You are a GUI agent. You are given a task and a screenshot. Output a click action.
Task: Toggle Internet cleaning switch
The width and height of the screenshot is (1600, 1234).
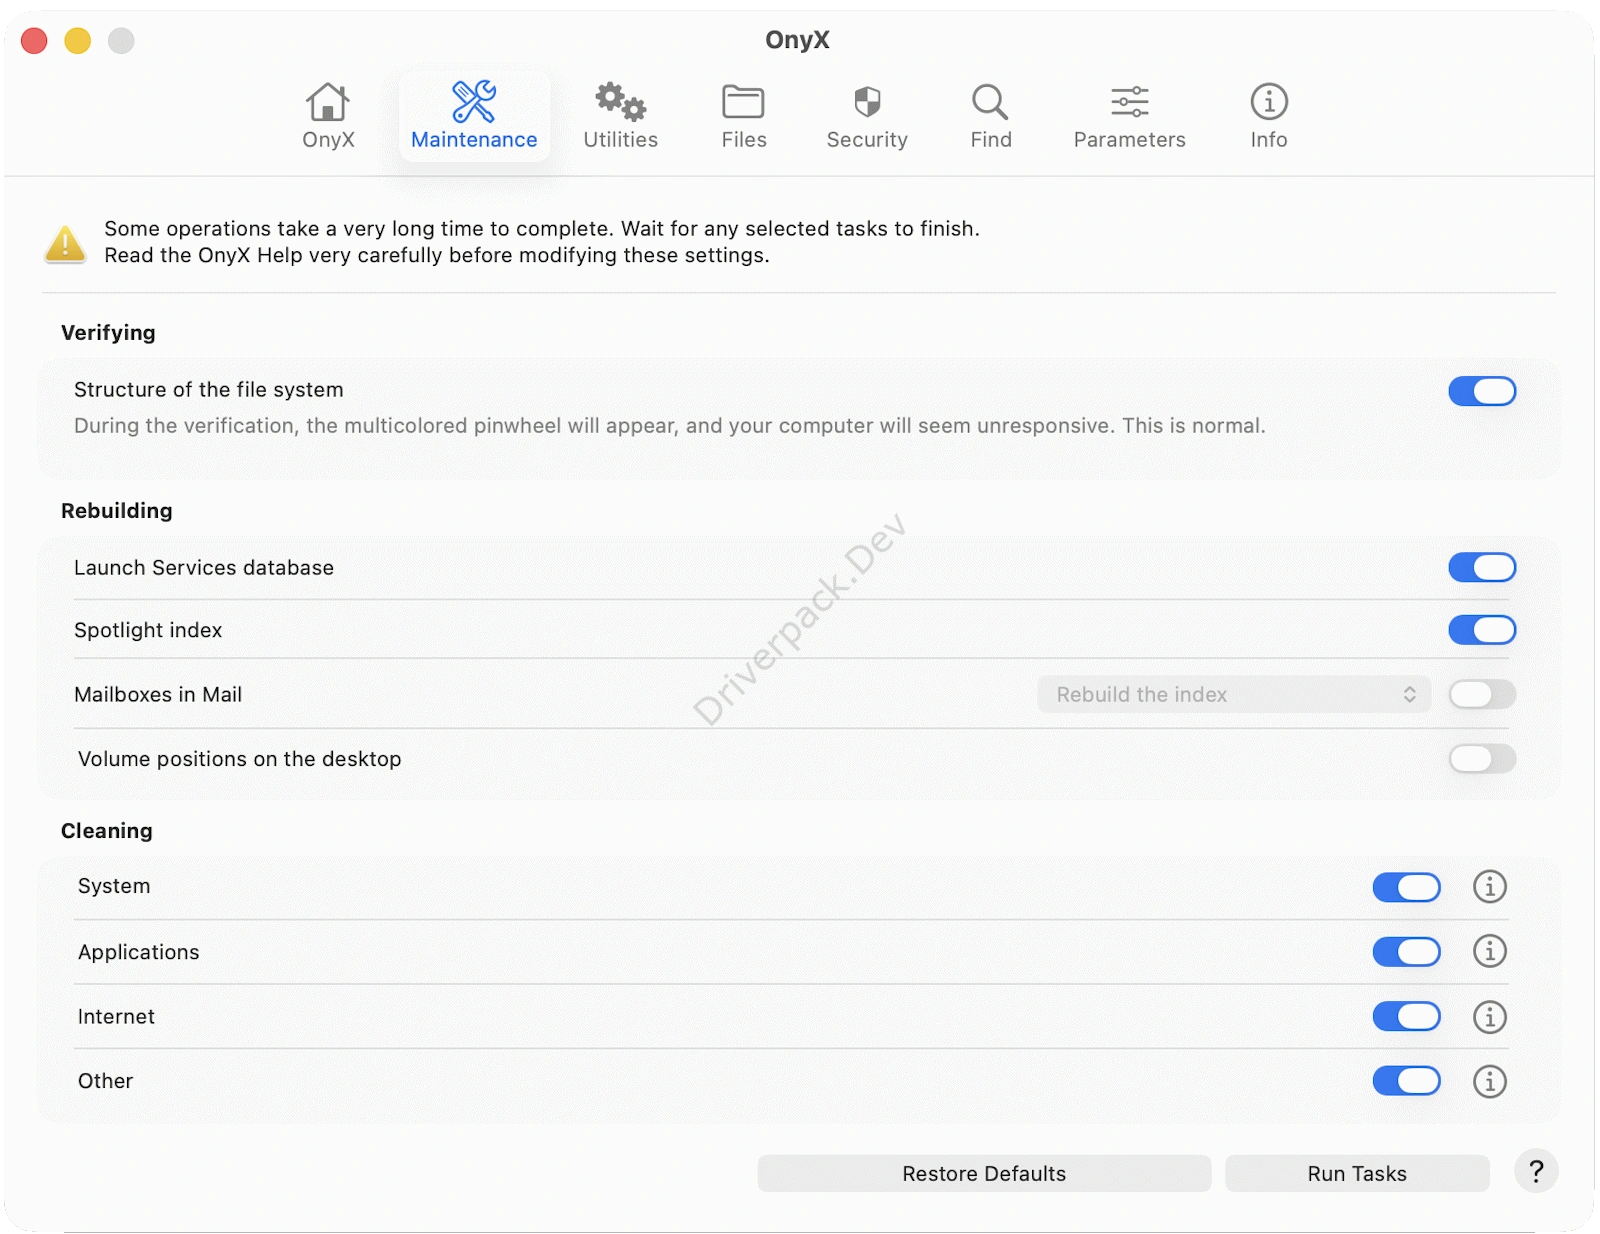pos(1406,1017)
